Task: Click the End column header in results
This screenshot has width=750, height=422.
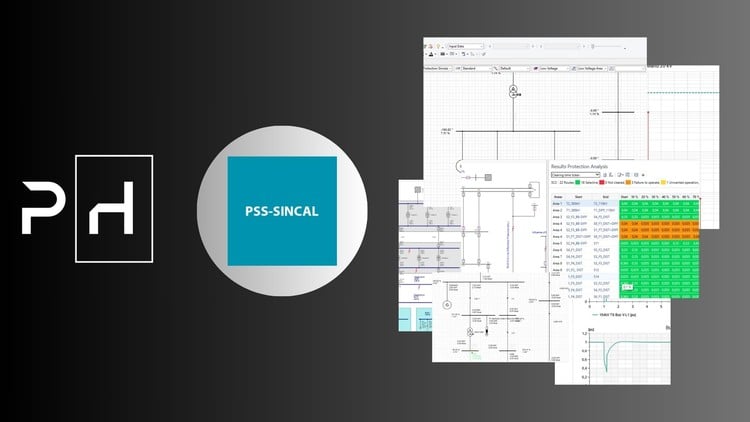Action: coord(605,197)
